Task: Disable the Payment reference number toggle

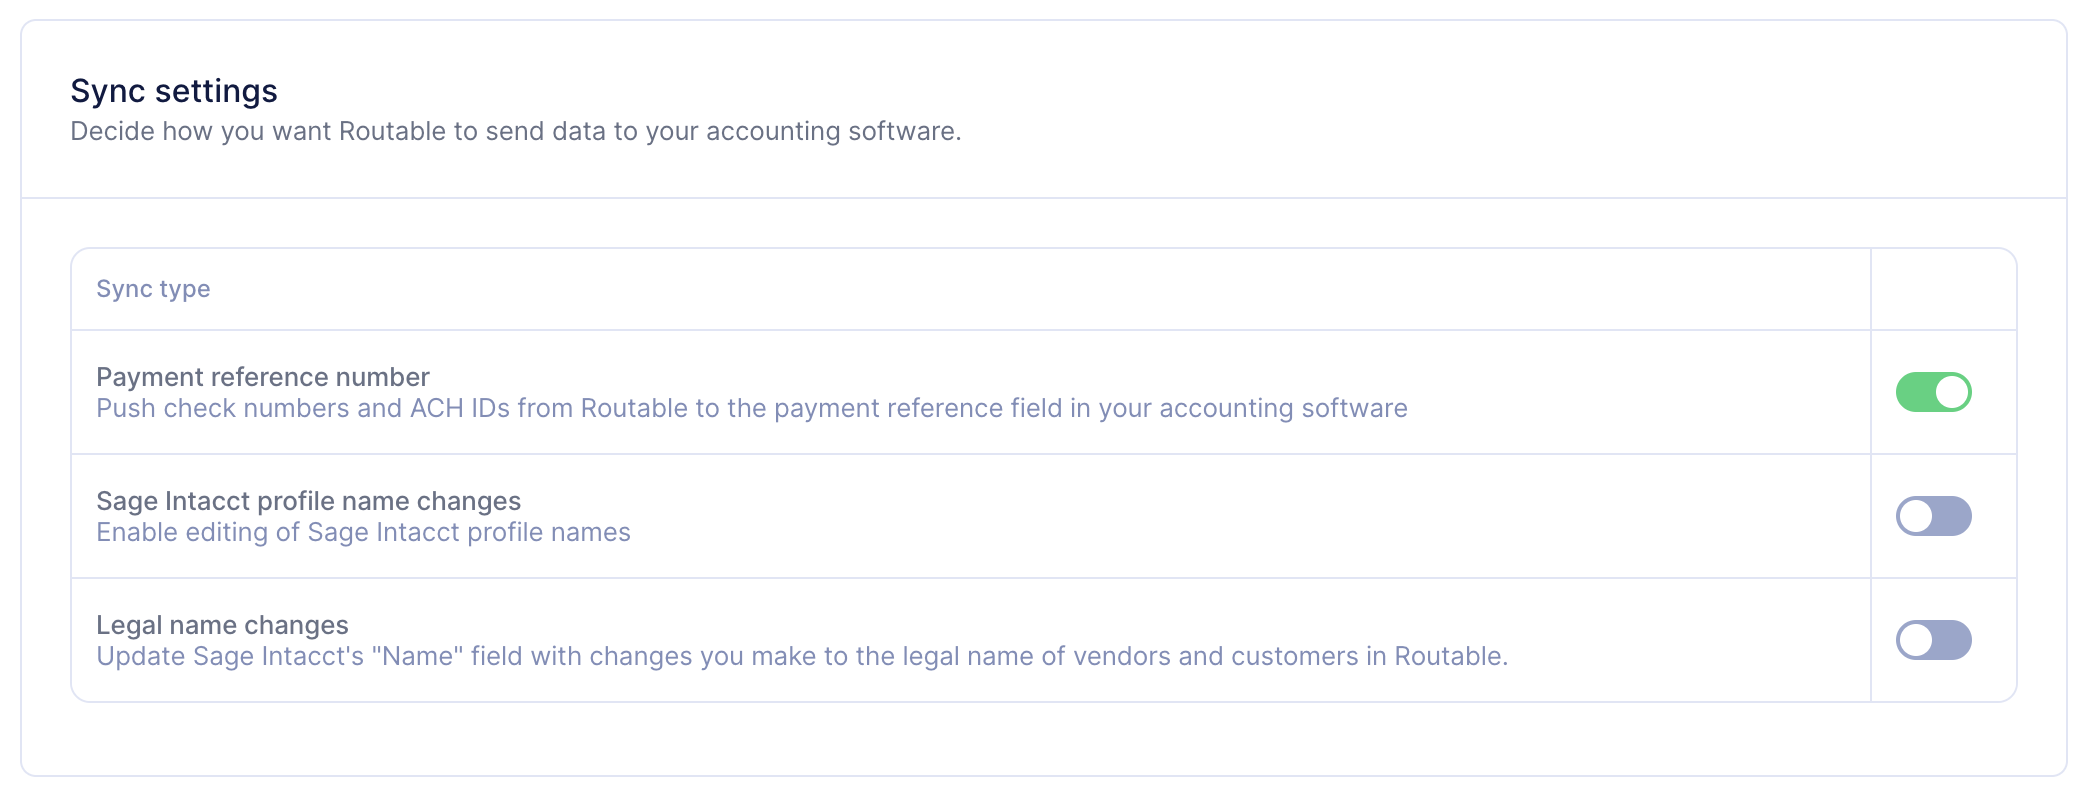Action: [1933, 392]
